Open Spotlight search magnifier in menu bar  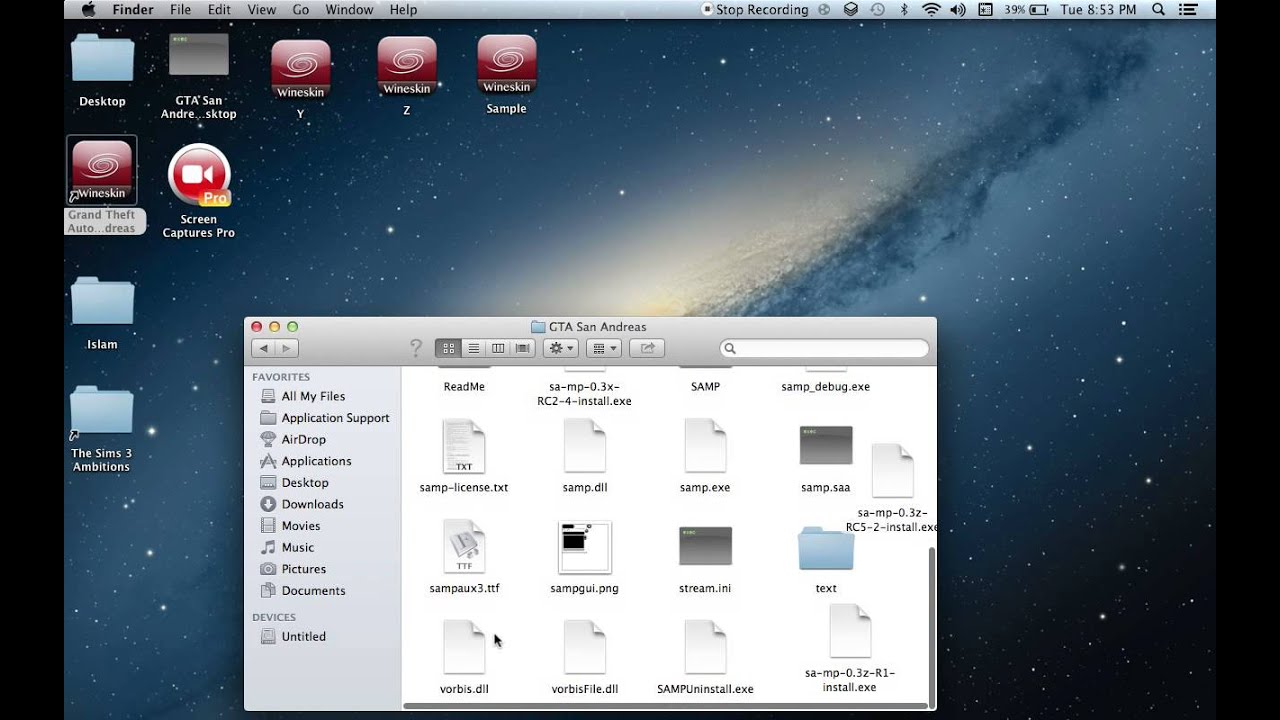[1159, 10]
